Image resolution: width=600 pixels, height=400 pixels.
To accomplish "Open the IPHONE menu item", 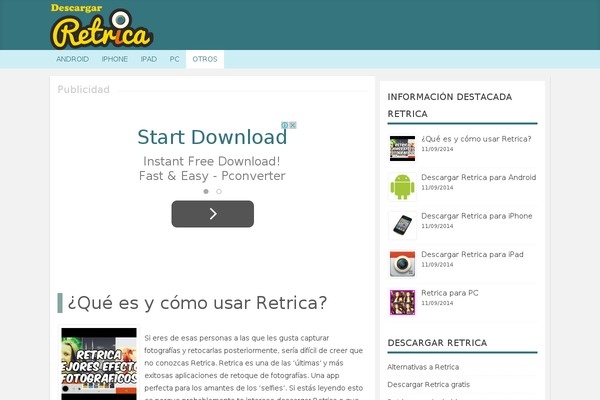I will coord(114,59).
